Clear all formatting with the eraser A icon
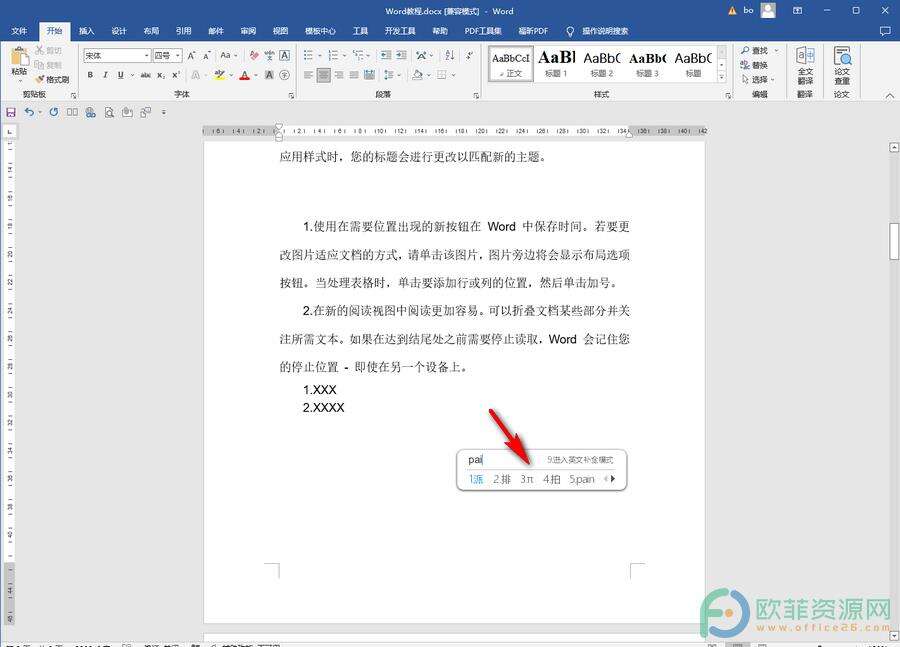The width and height of the screenshot is (900, 647). [x=254, y=56]
